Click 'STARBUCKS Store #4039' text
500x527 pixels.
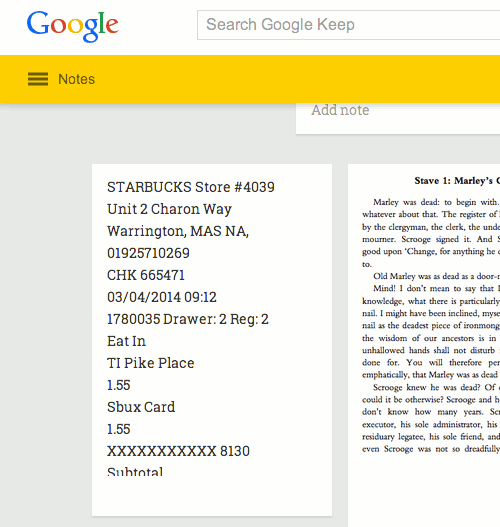[x=191, y=187]
